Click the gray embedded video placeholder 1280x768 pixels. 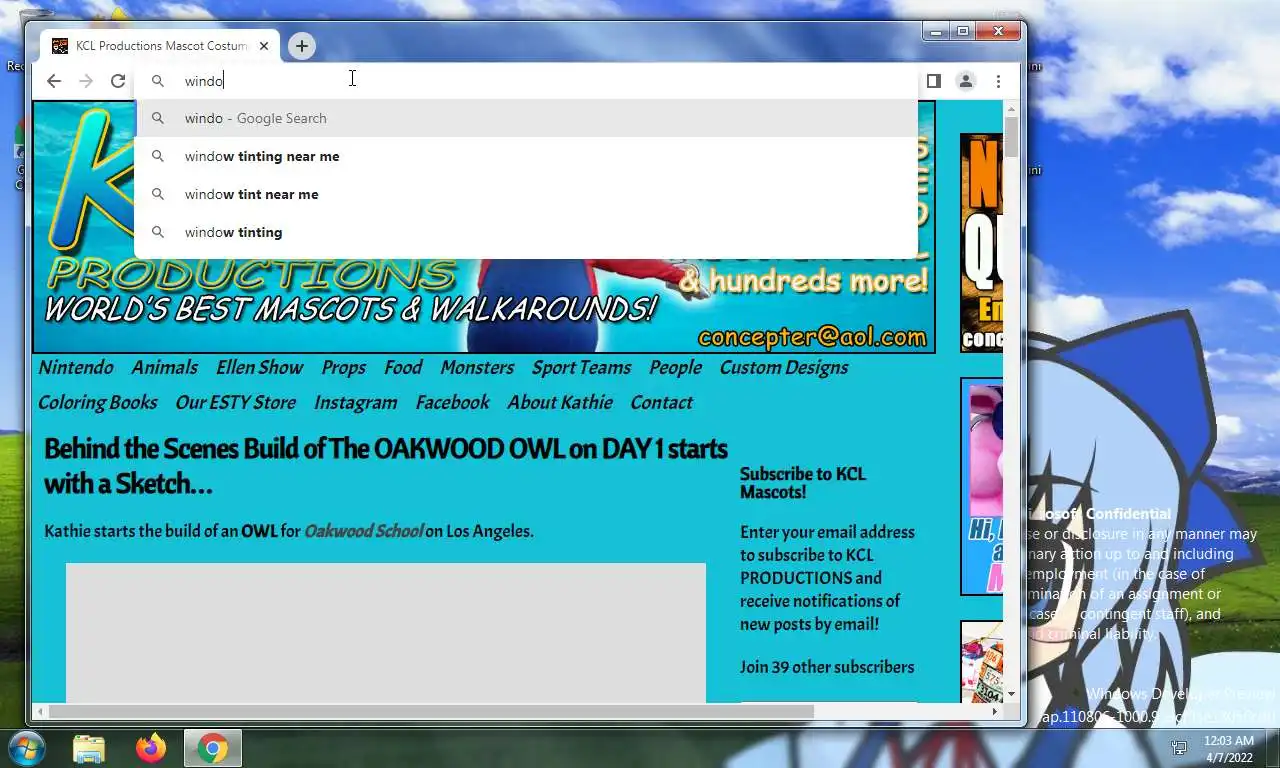pos(386,632)
